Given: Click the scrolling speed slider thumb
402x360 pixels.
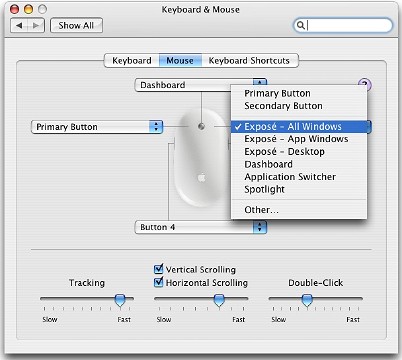Looking at the screenshot, I should pos(219,300).
